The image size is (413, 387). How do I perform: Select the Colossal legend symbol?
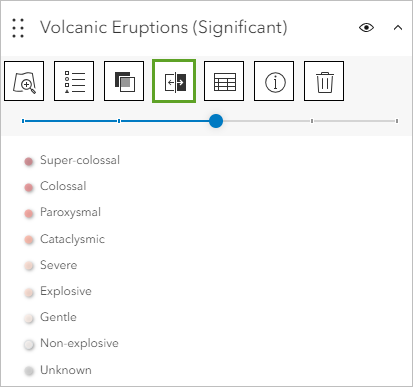click(x=29, y=188)
